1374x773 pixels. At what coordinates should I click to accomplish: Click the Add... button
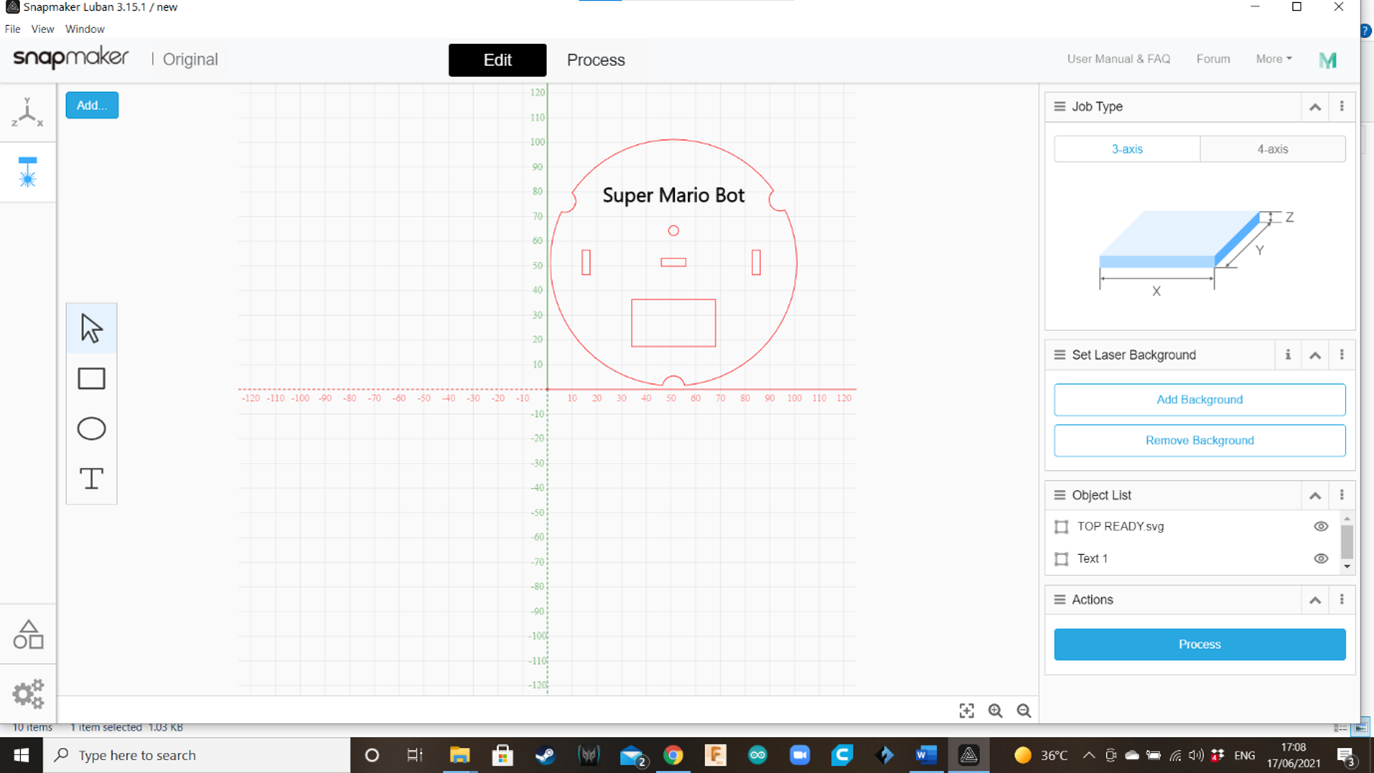pos(92,105)
